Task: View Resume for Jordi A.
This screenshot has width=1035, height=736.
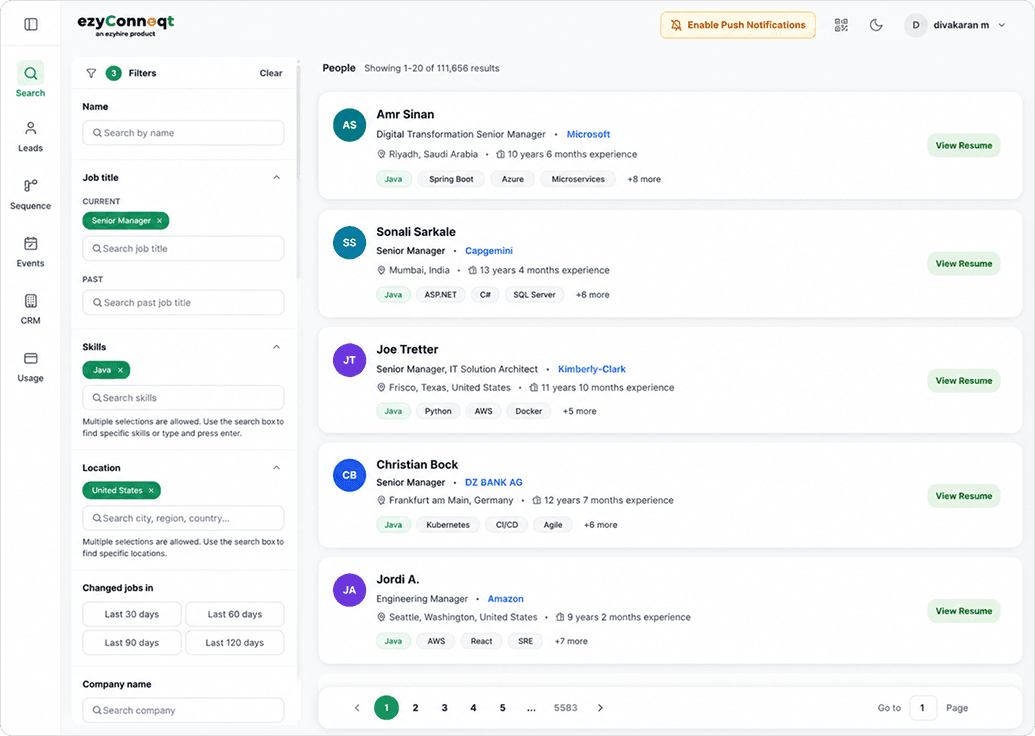Action: [963, 611]
